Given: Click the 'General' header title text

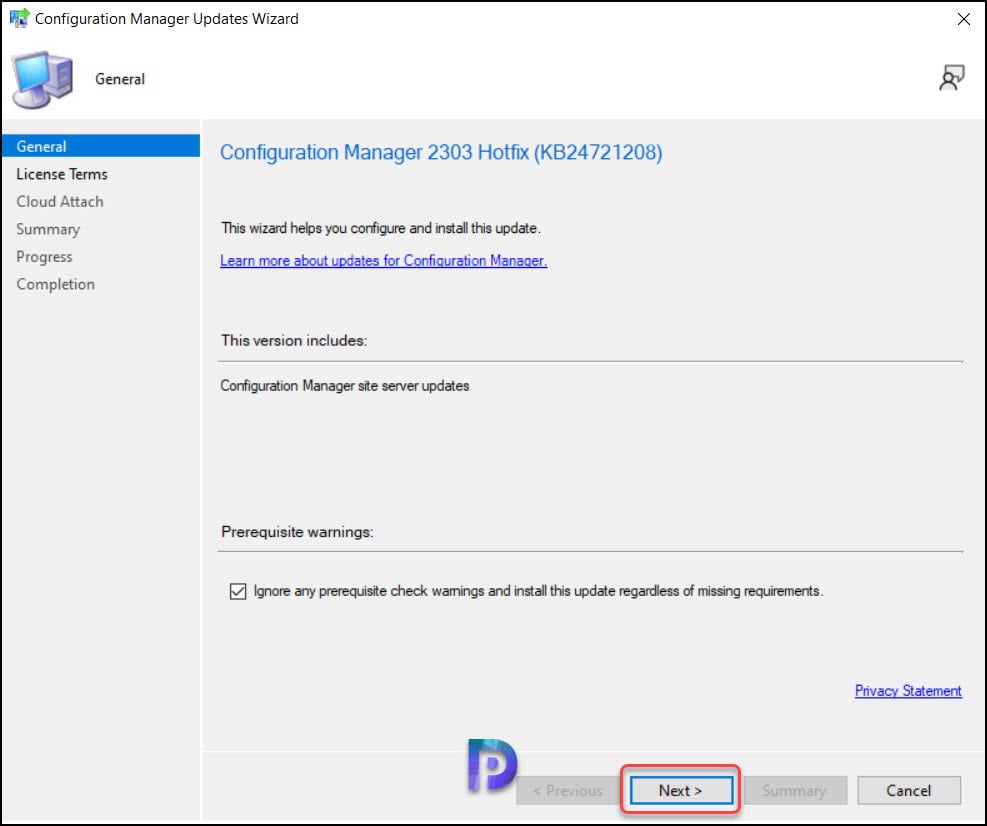Looking at the screenshot, I should point(120,79).
